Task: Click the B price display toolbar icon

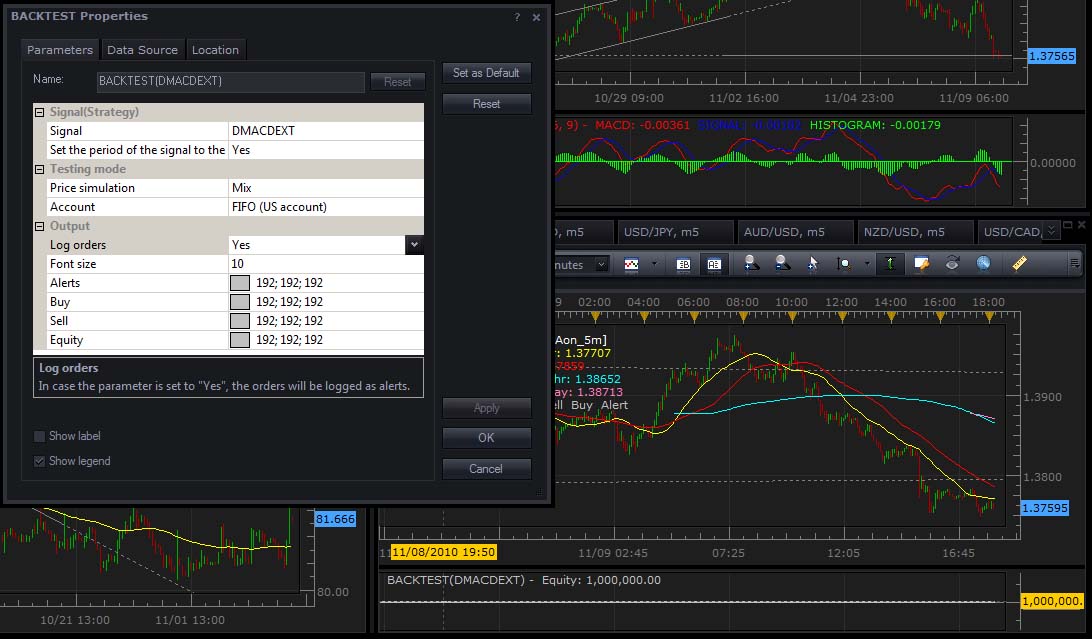Action: (683, 264)
